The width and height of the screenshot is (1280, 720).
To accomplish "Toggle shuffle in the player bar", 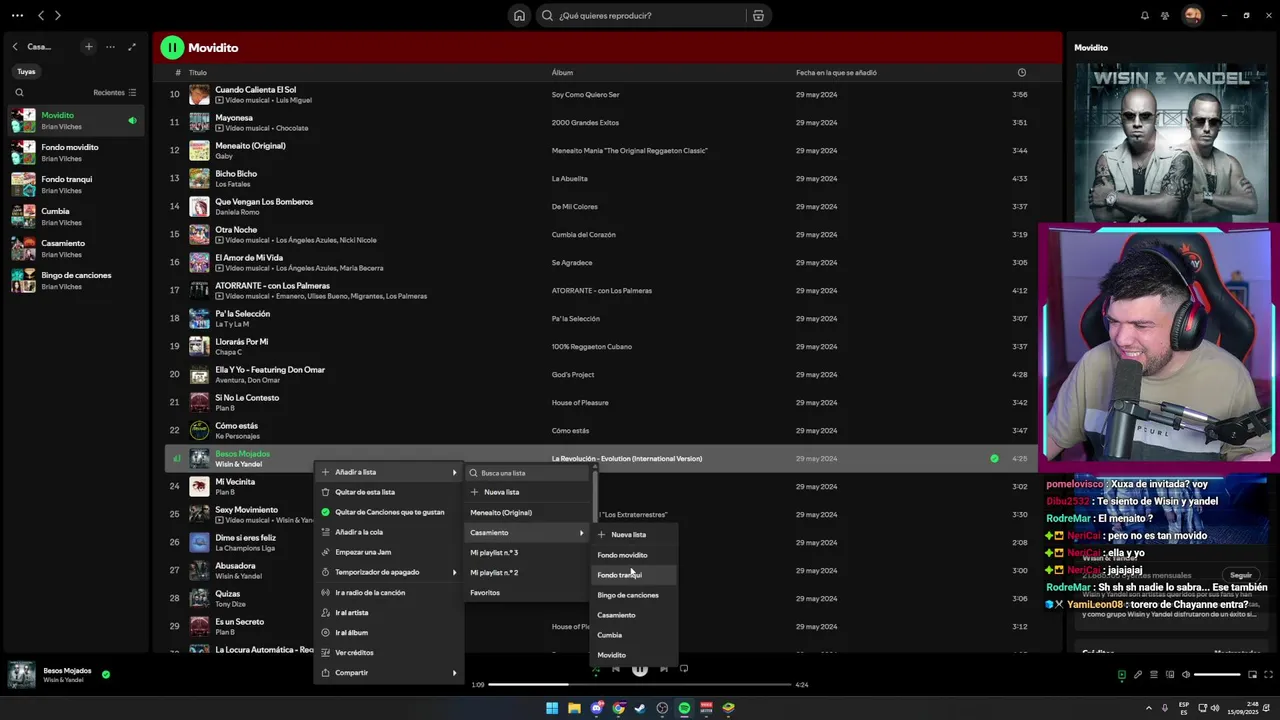I will click(595, 668).
